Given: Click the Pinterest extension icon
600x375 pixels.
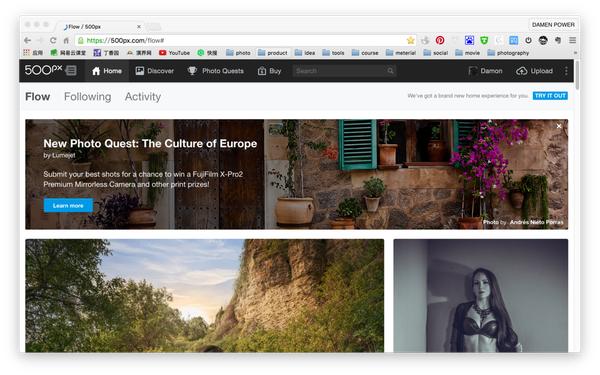Looking at the screenshot, I should coord(440,40).
